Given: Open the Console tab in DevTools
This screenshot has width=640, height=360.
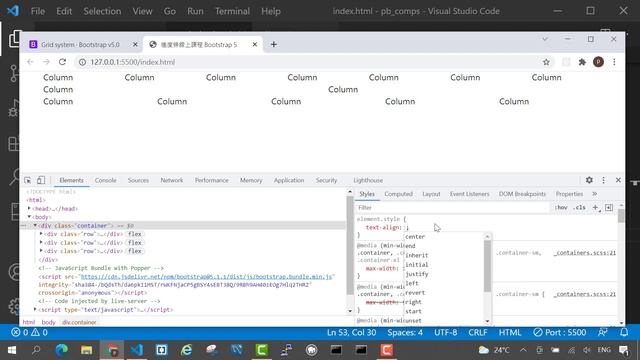Looking at the screenshot, I should pos(105,180).
